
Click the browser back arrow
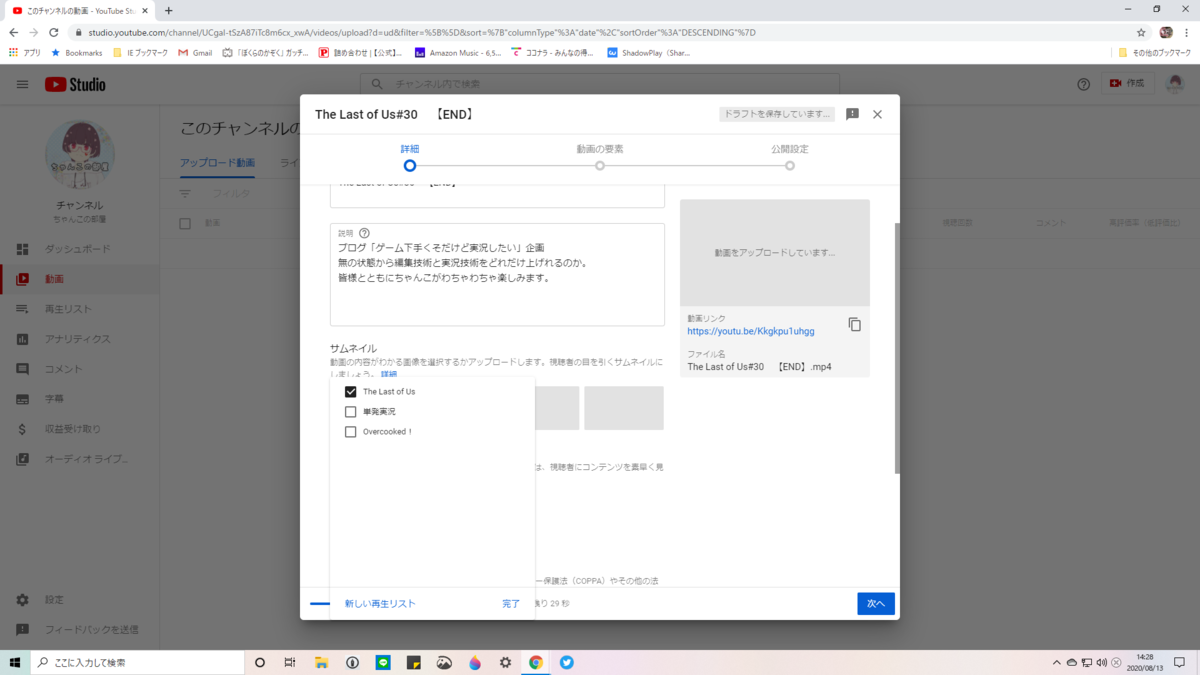coord(14,32)
